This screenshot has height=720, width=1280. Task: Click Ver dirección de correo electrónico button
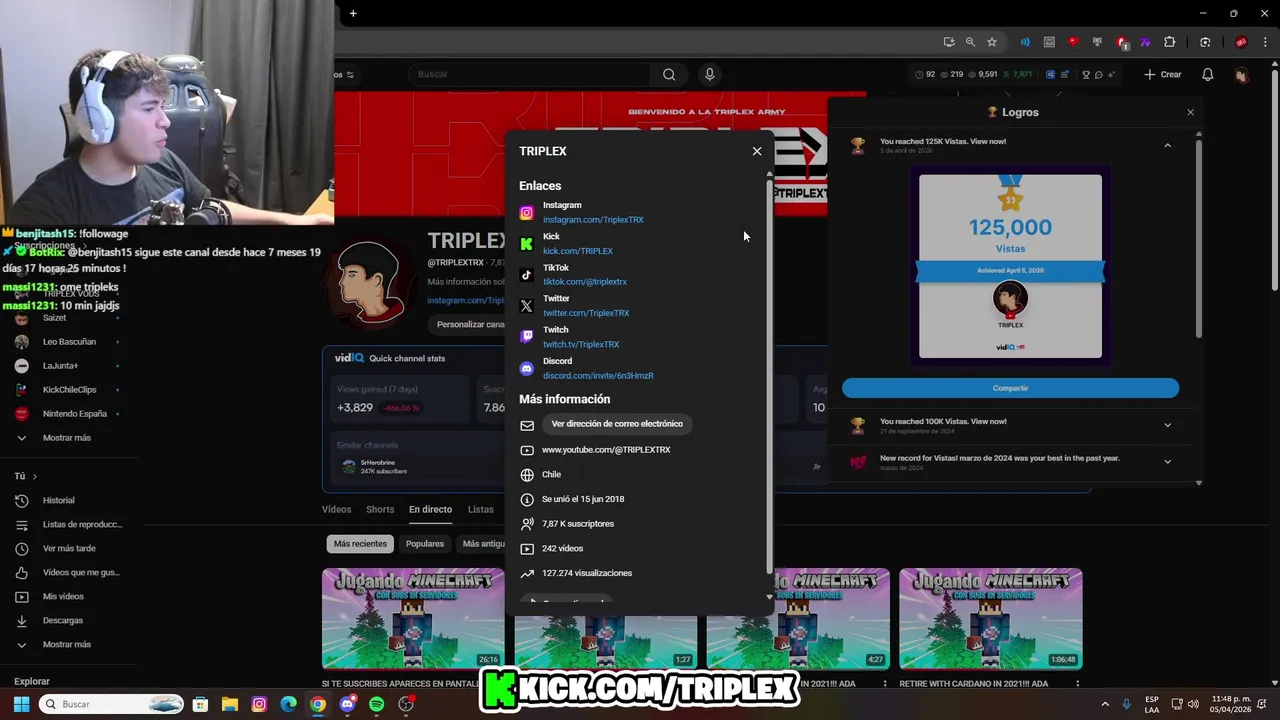[617, 424]
